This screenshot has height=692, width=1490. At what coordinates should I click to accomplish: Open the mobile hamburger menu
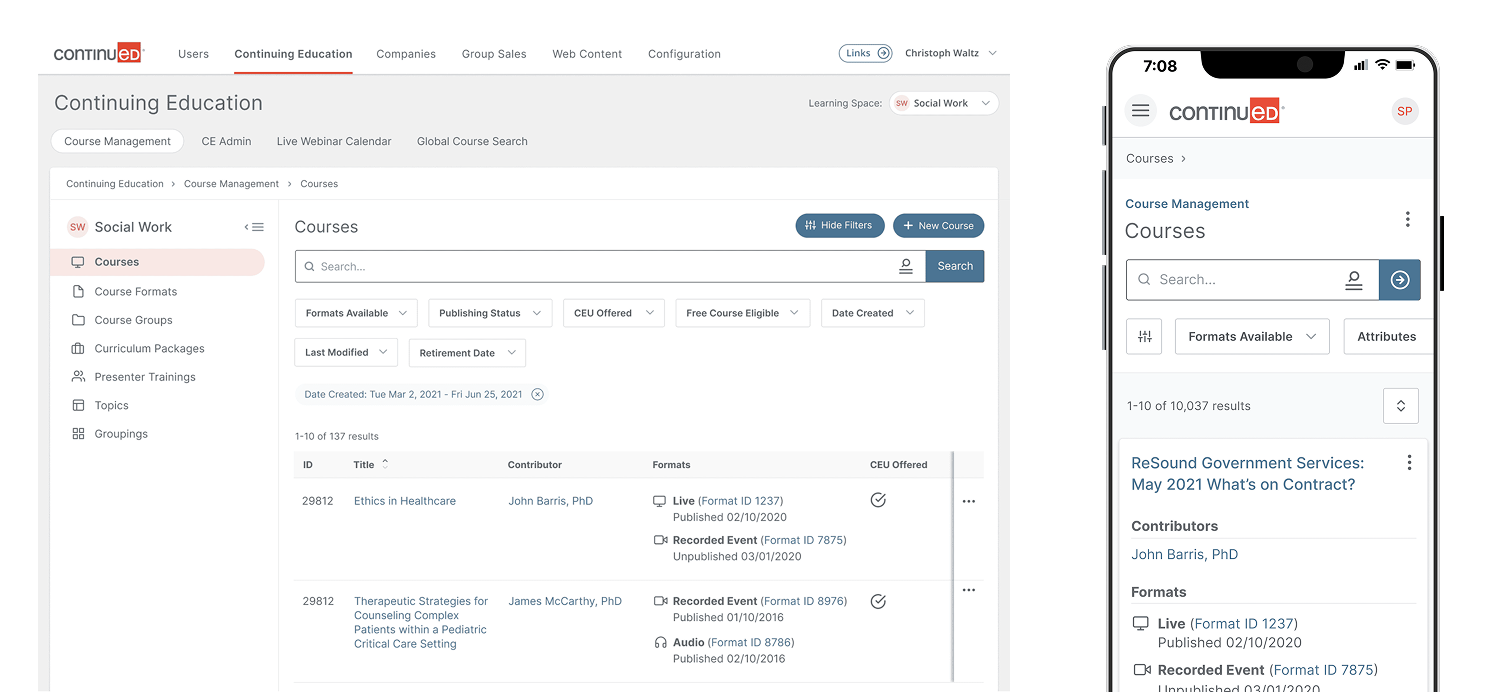tap(1140, 111)
